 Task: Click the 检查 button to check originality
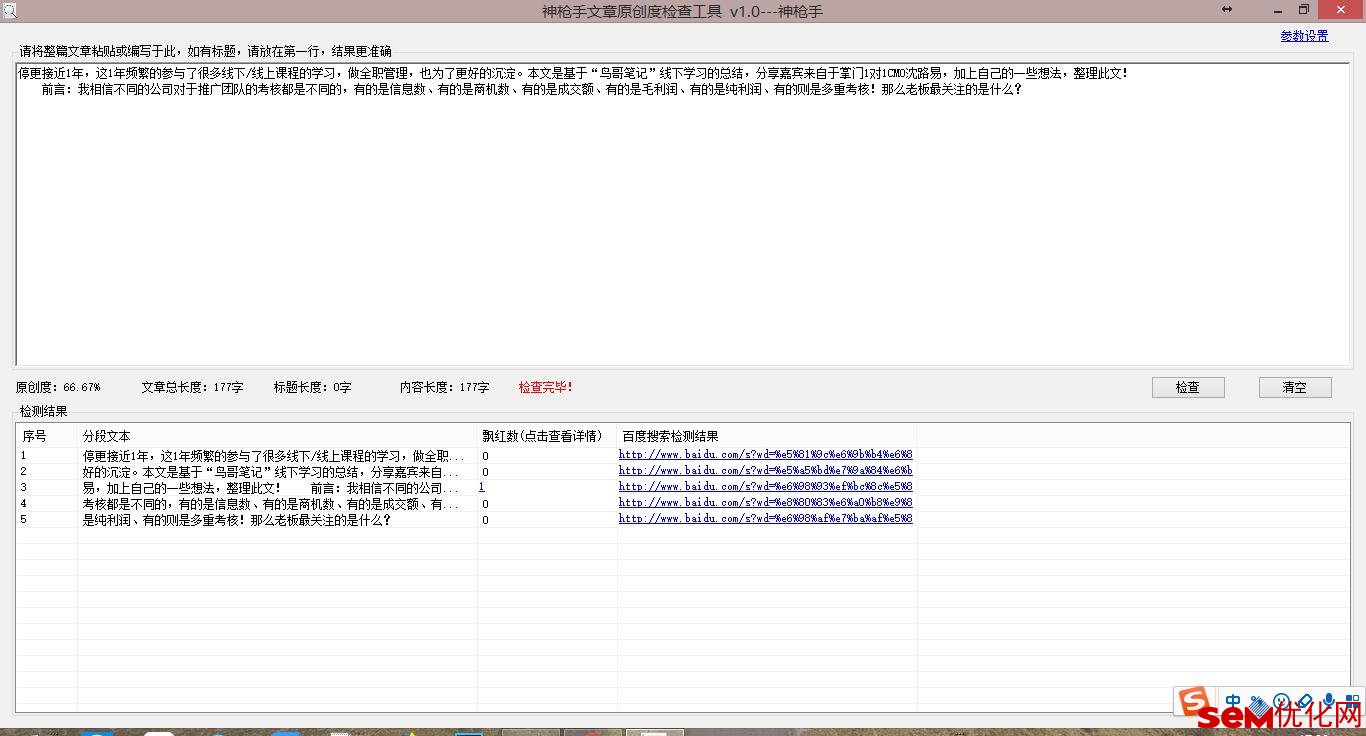1187,388
